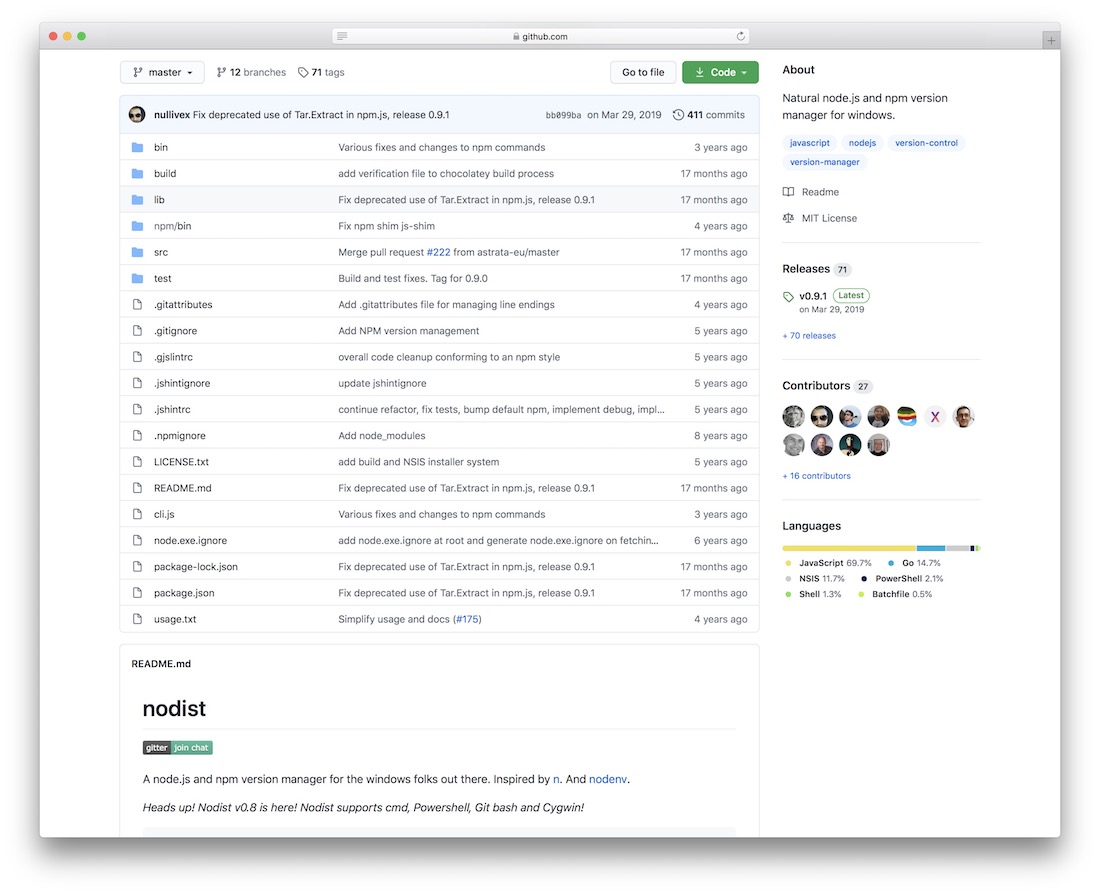Open the package.json file name

[184, 593]
